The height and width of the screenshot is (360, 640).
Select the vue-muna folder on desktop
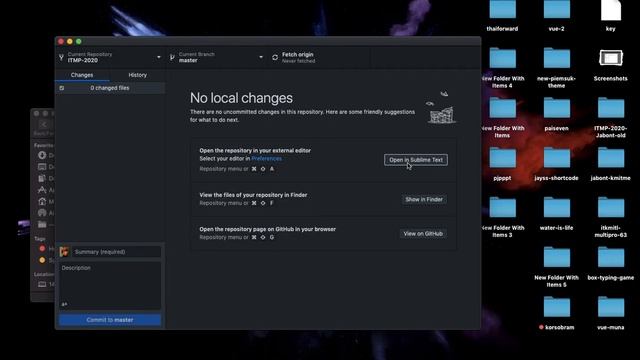(x=611, y=313)
